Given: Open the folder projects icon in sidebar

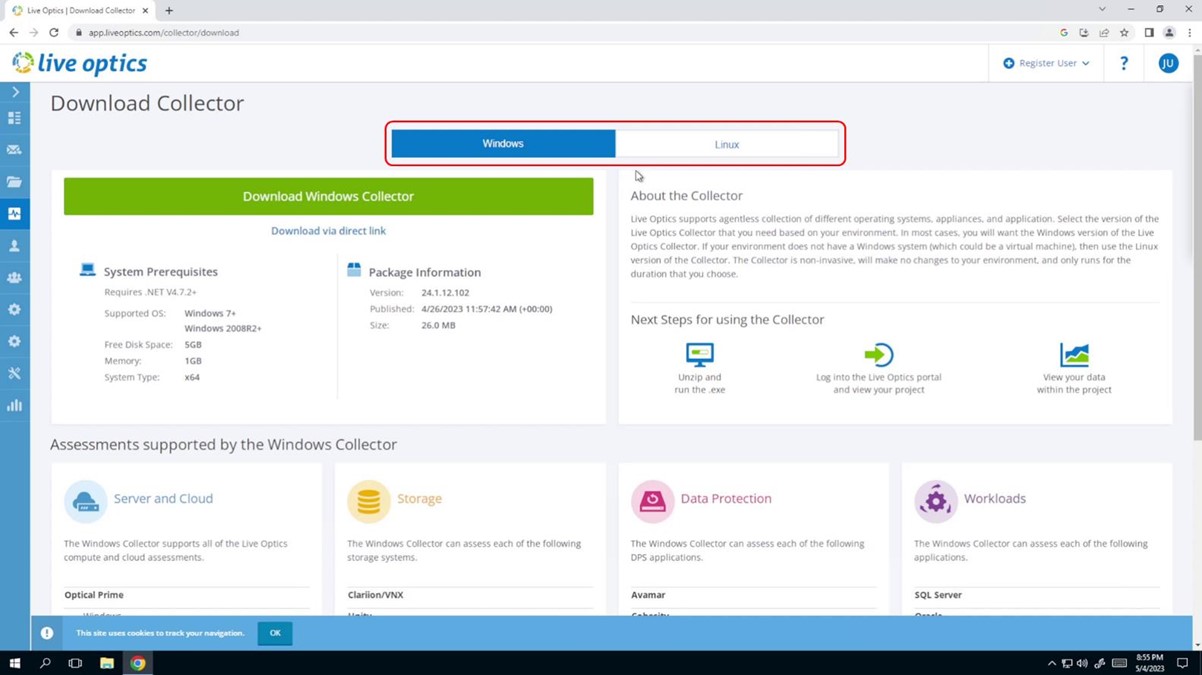Looking at the screenshot, I should (14, 182).
